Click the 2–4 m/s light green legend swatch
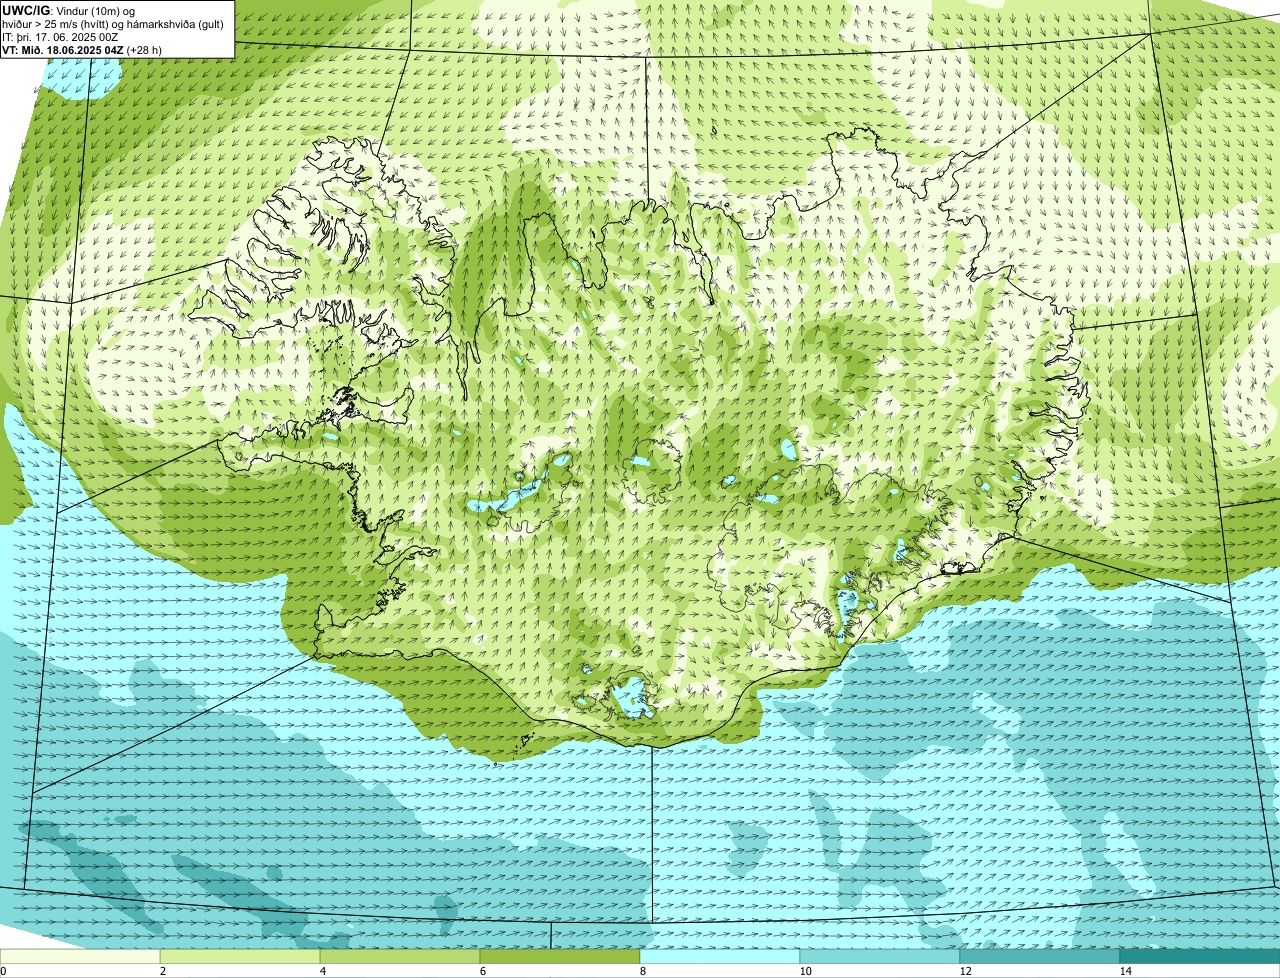The height and width of the screenshot is (978, 1280). [x=240, y=956]
